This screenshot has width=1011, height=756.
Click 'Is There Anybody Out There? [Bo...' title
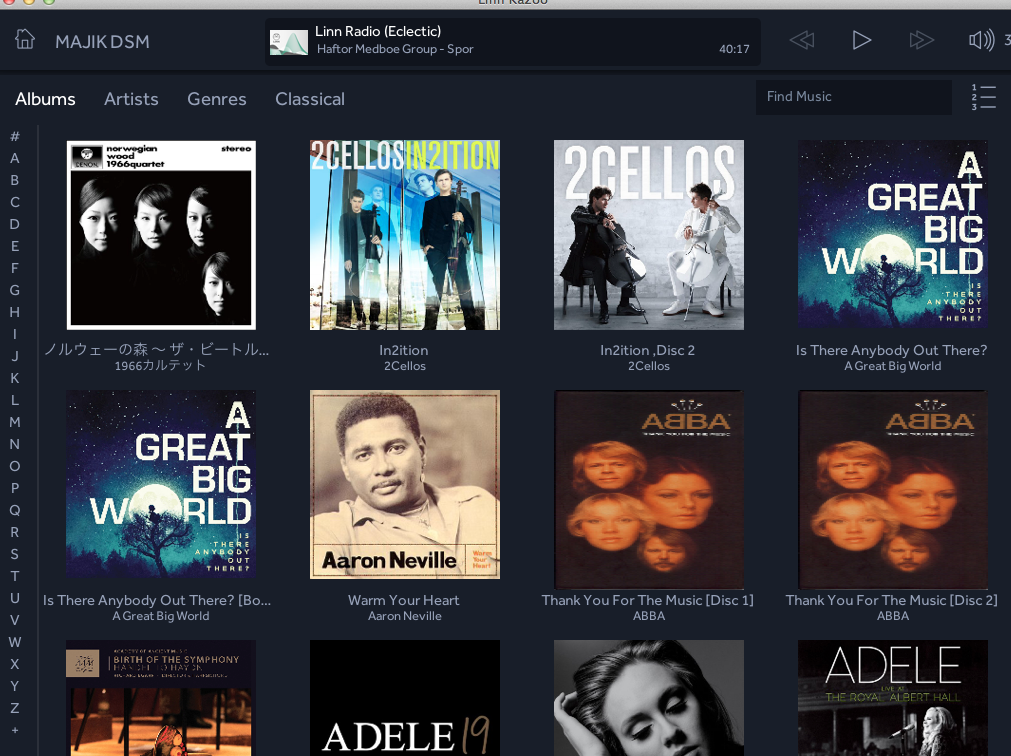(x=157, y=601)
